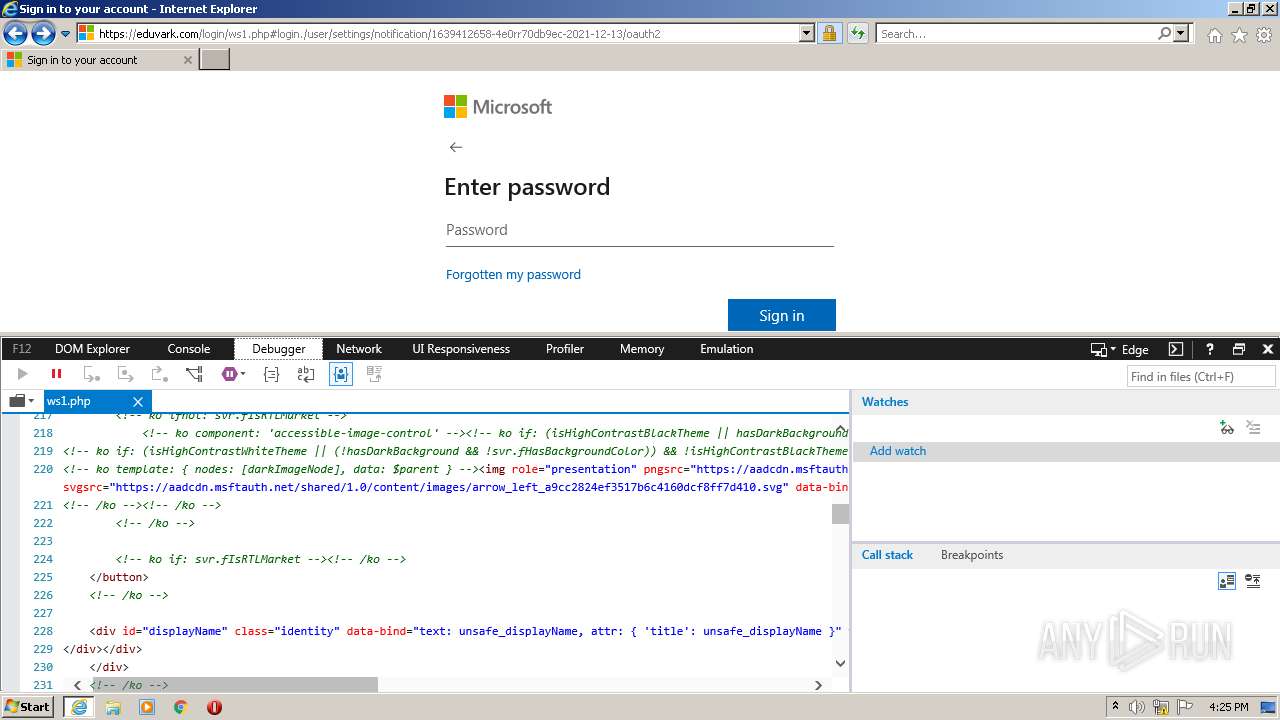Open the exception behavior dropdown (purple stop icon)

[233, 374]
